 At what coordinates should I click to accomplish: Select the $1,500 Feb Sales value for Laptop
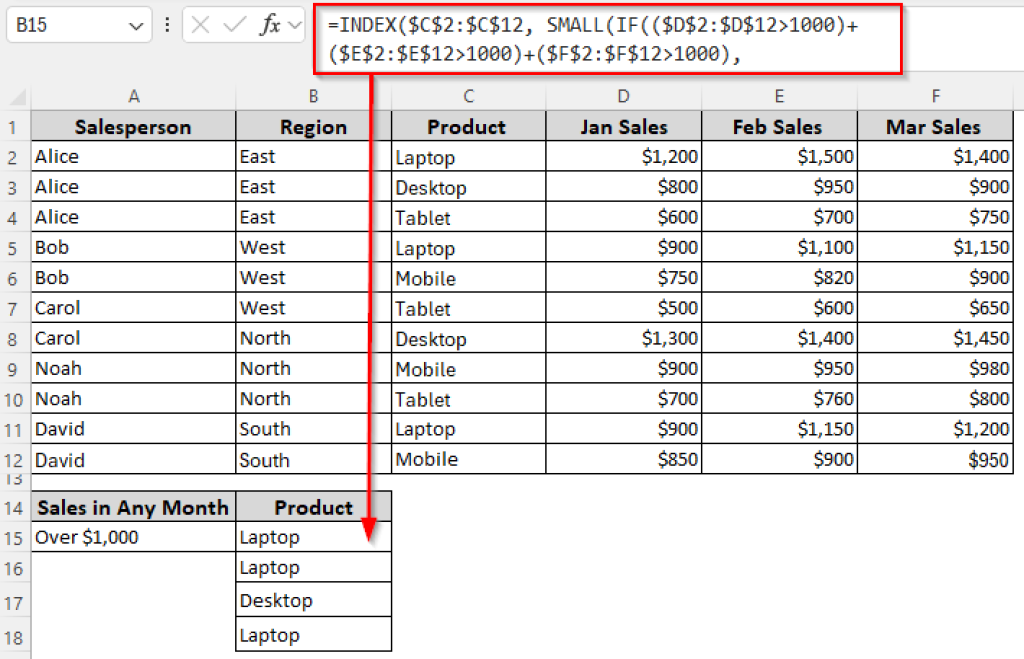coord(780,156)
